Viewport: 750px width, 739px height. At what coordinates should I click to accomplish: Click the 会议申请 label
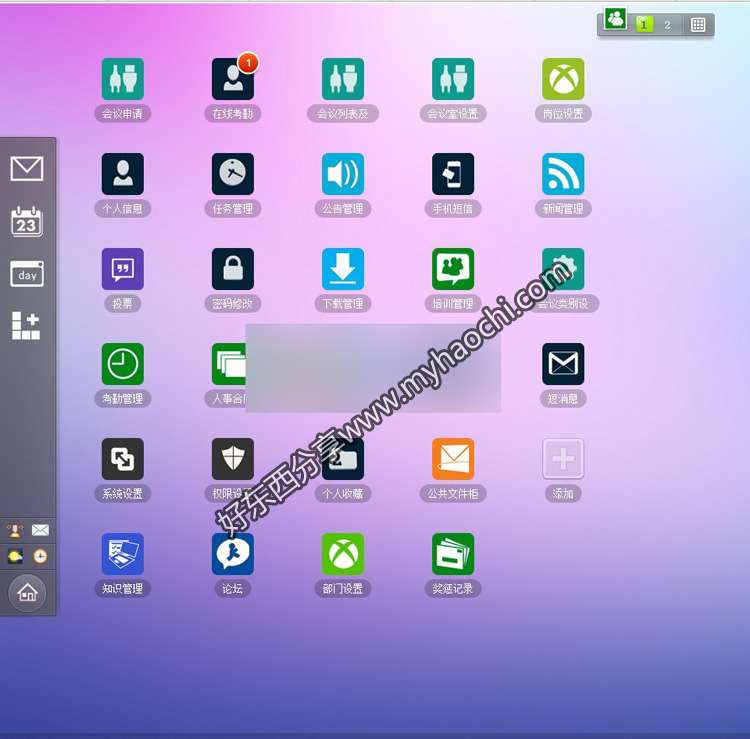point(122,114)
